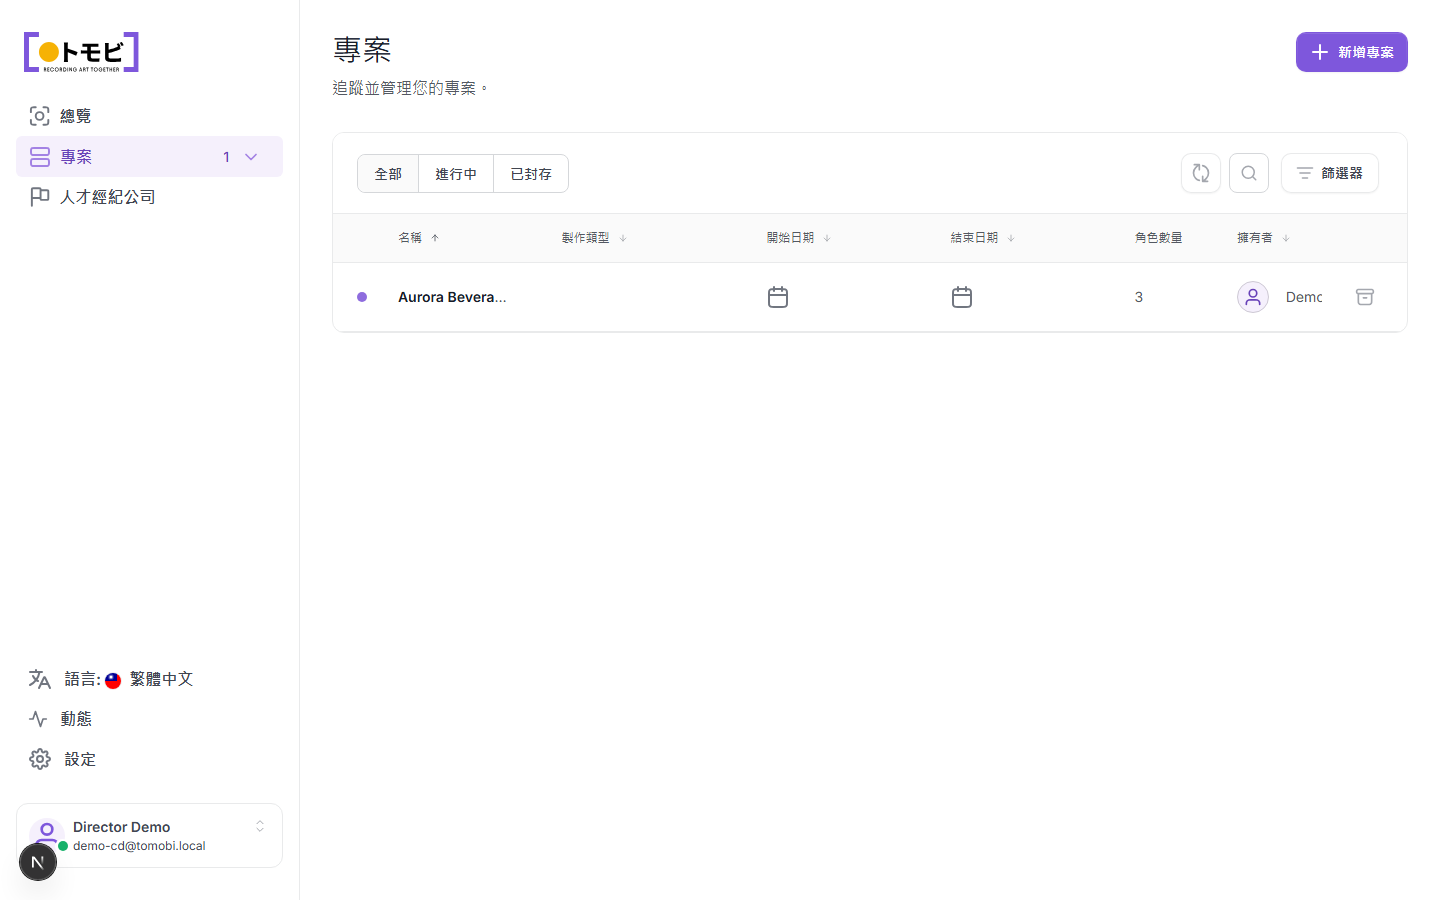
Task: Refresh the project list
Action: tap(1201, 173)
